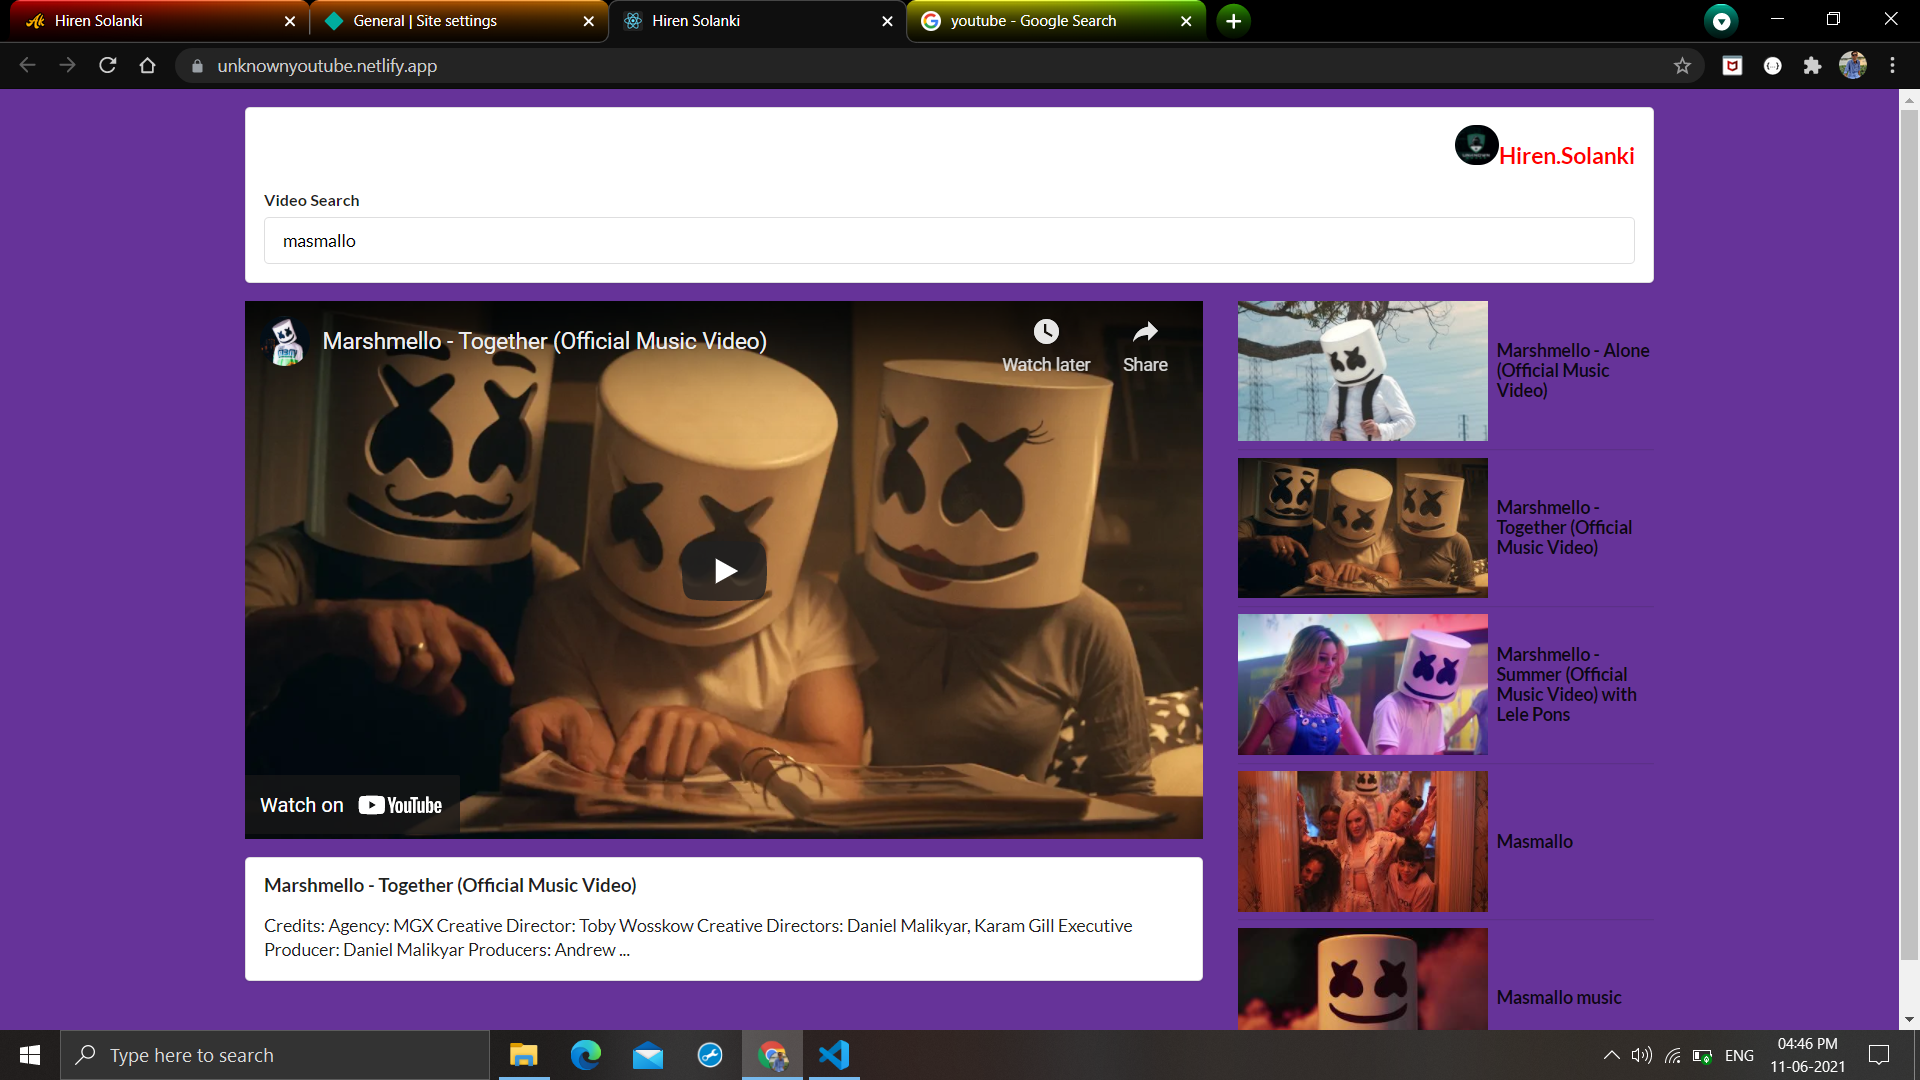
Task: Click the Masmallo title text in the sidebar
Action: (x=1534, y=842)
